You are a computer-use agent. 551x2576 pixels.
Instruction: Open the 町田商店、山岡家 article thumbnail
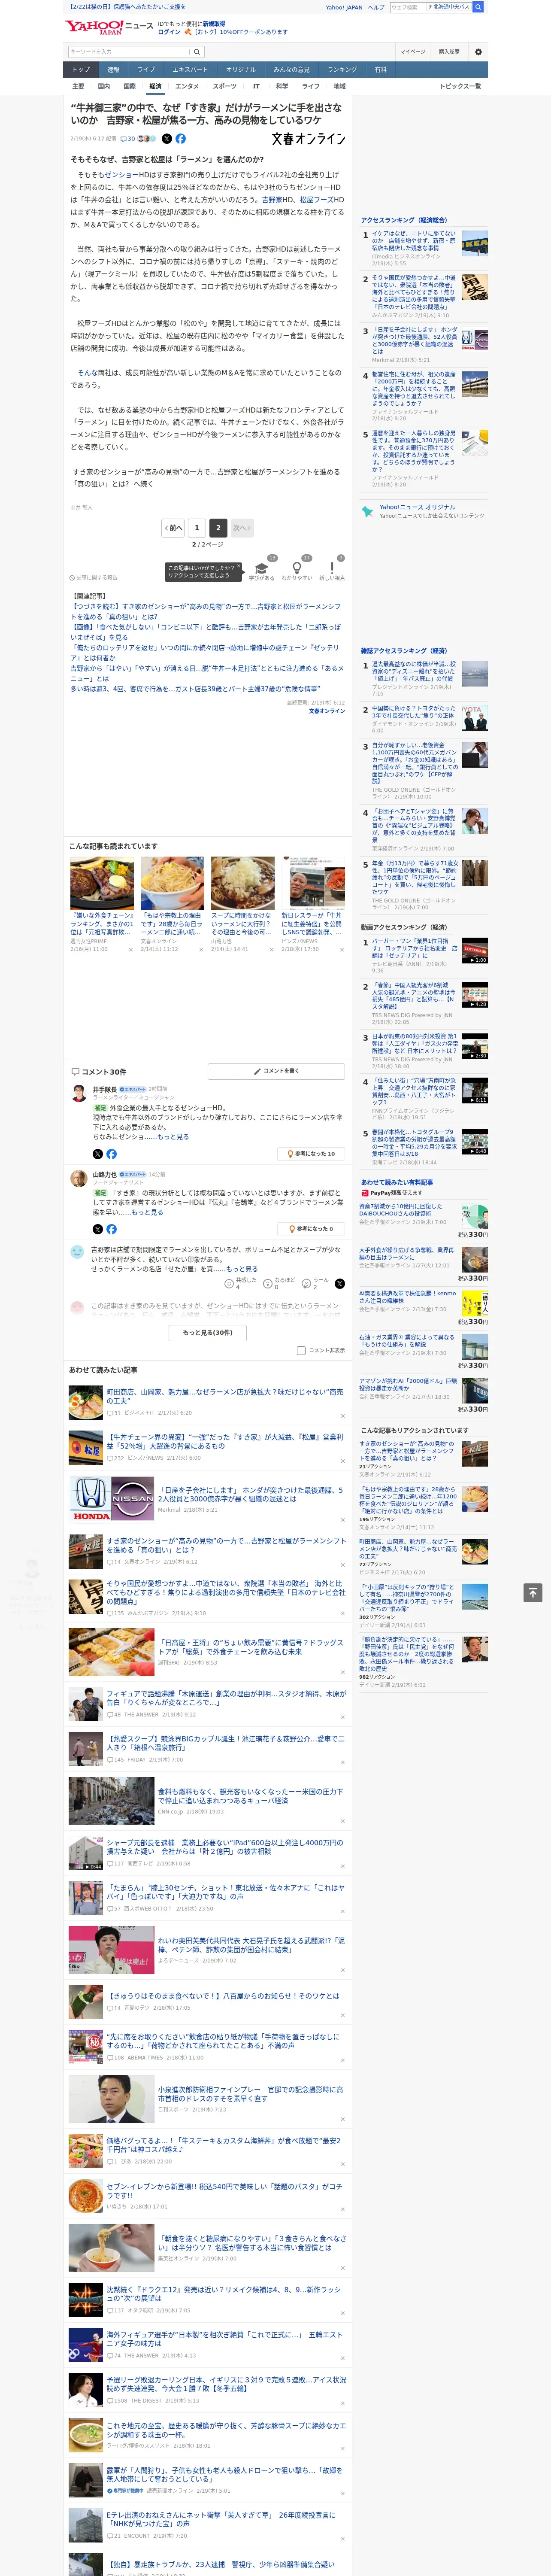(x=86, y=1403)
